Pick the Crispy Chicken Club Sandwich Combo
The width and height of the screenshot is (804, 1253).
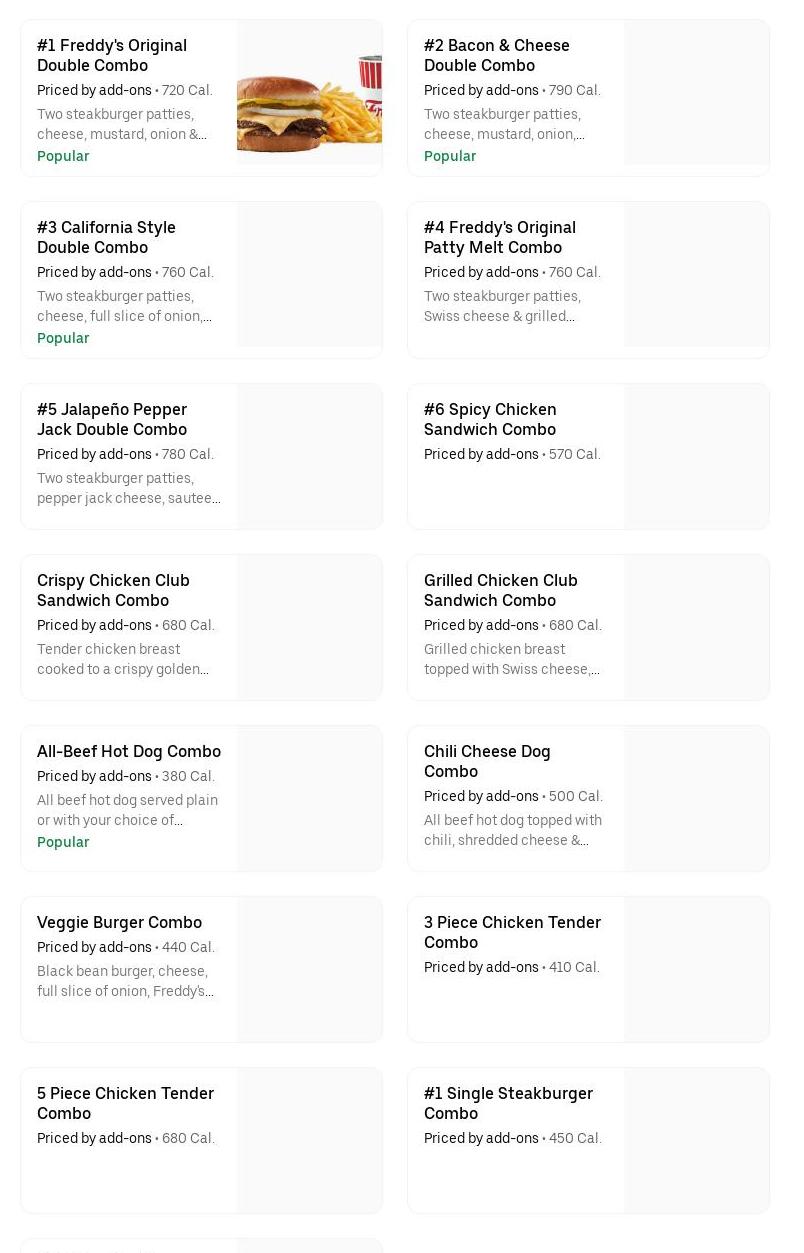click(x=113, y=591)
